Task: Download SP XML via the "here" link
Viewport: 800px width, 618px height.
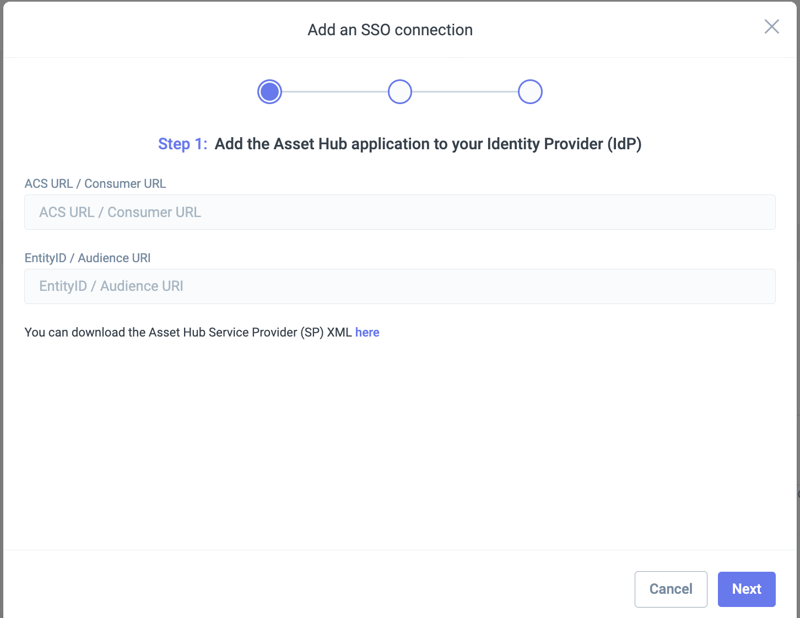Action: click(x=367, y=332)
